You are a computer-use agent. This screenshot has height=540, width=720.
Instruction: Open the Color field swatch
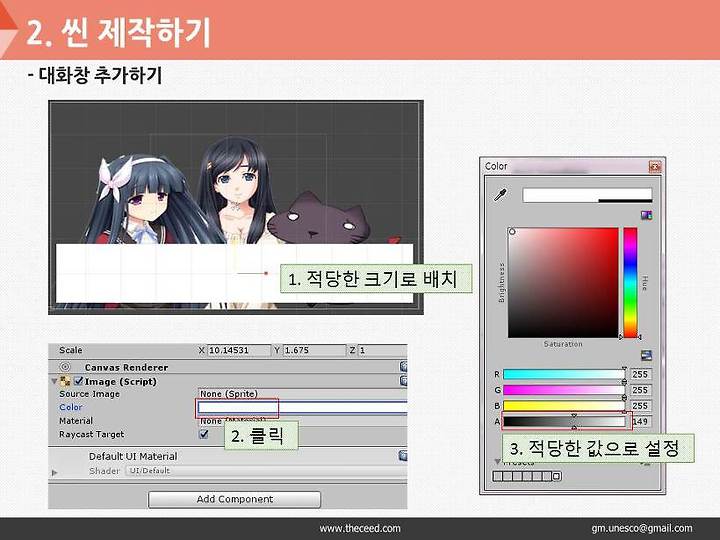(x=302, y=407)
